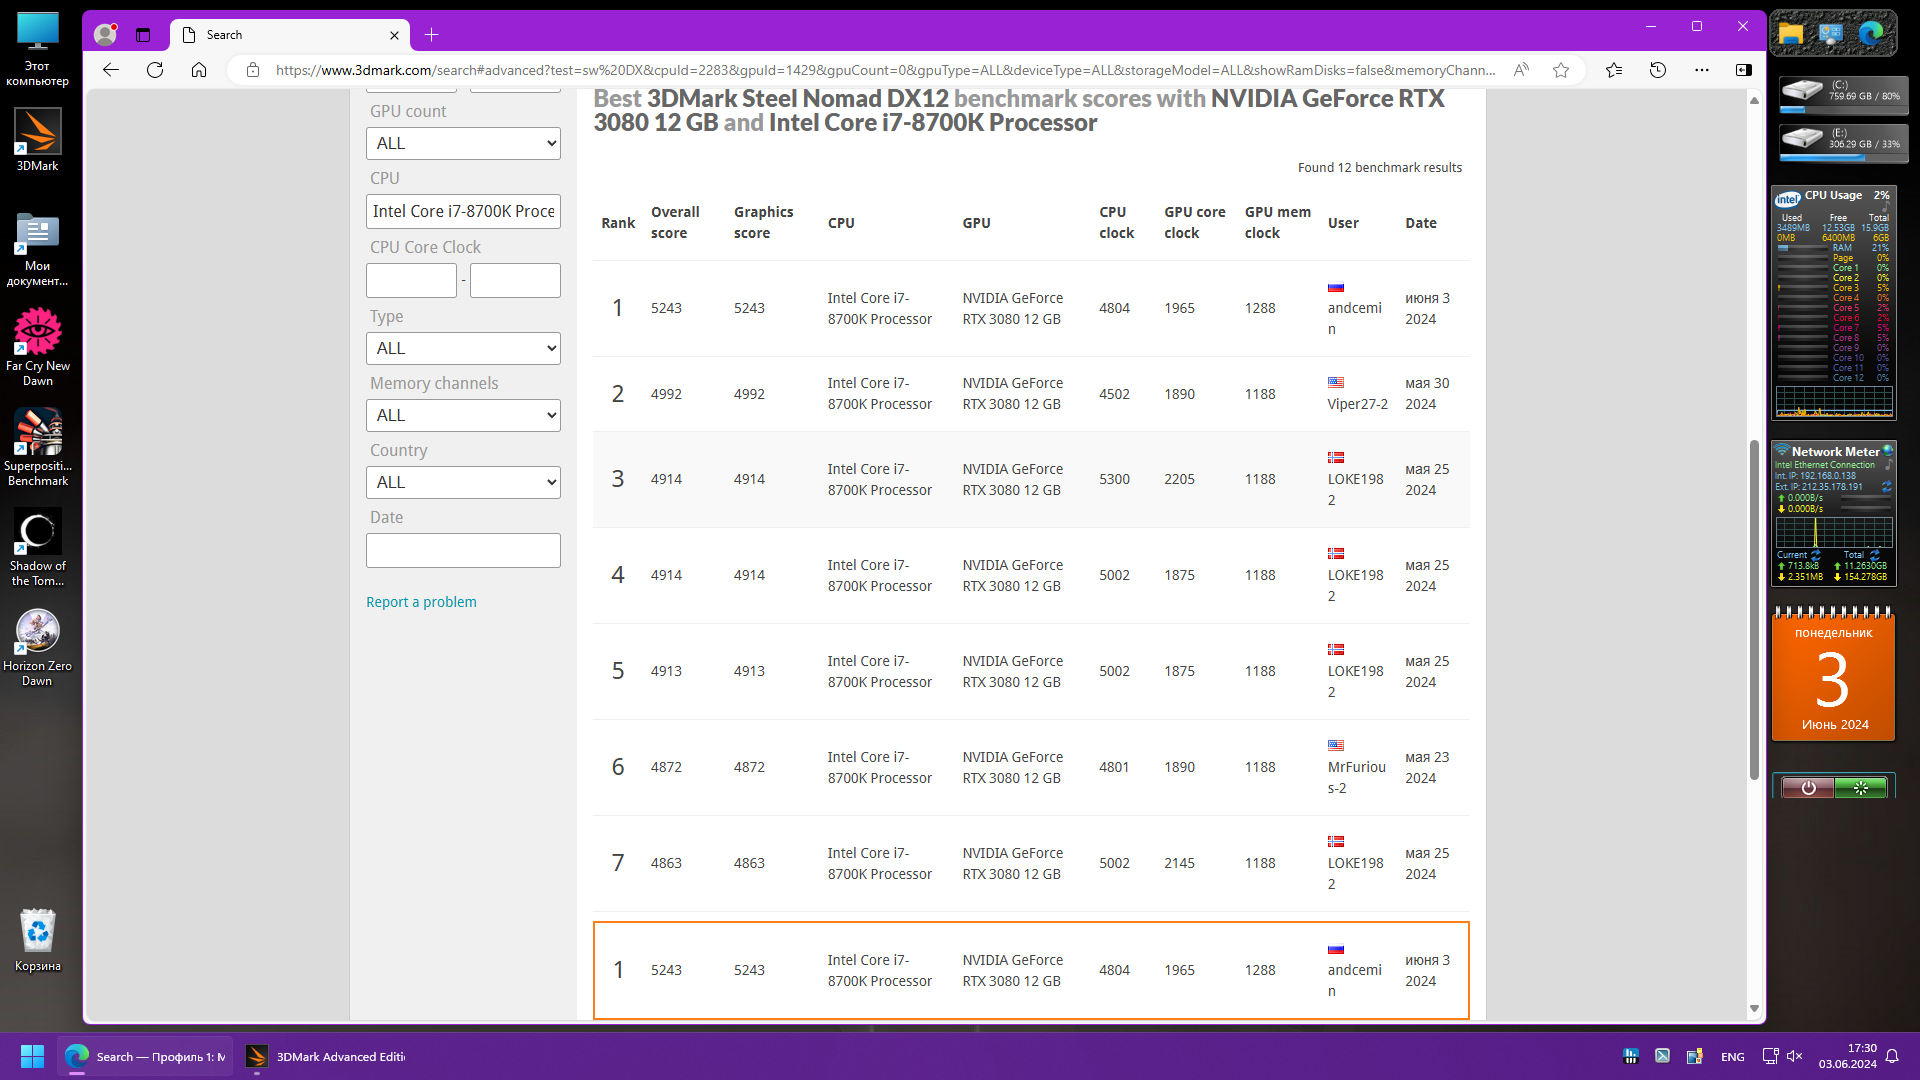Image resolution: width=1920 pixels, height=1080 pixels.
Task: Click the Date filter input field
Action: (x=463, y=551)
